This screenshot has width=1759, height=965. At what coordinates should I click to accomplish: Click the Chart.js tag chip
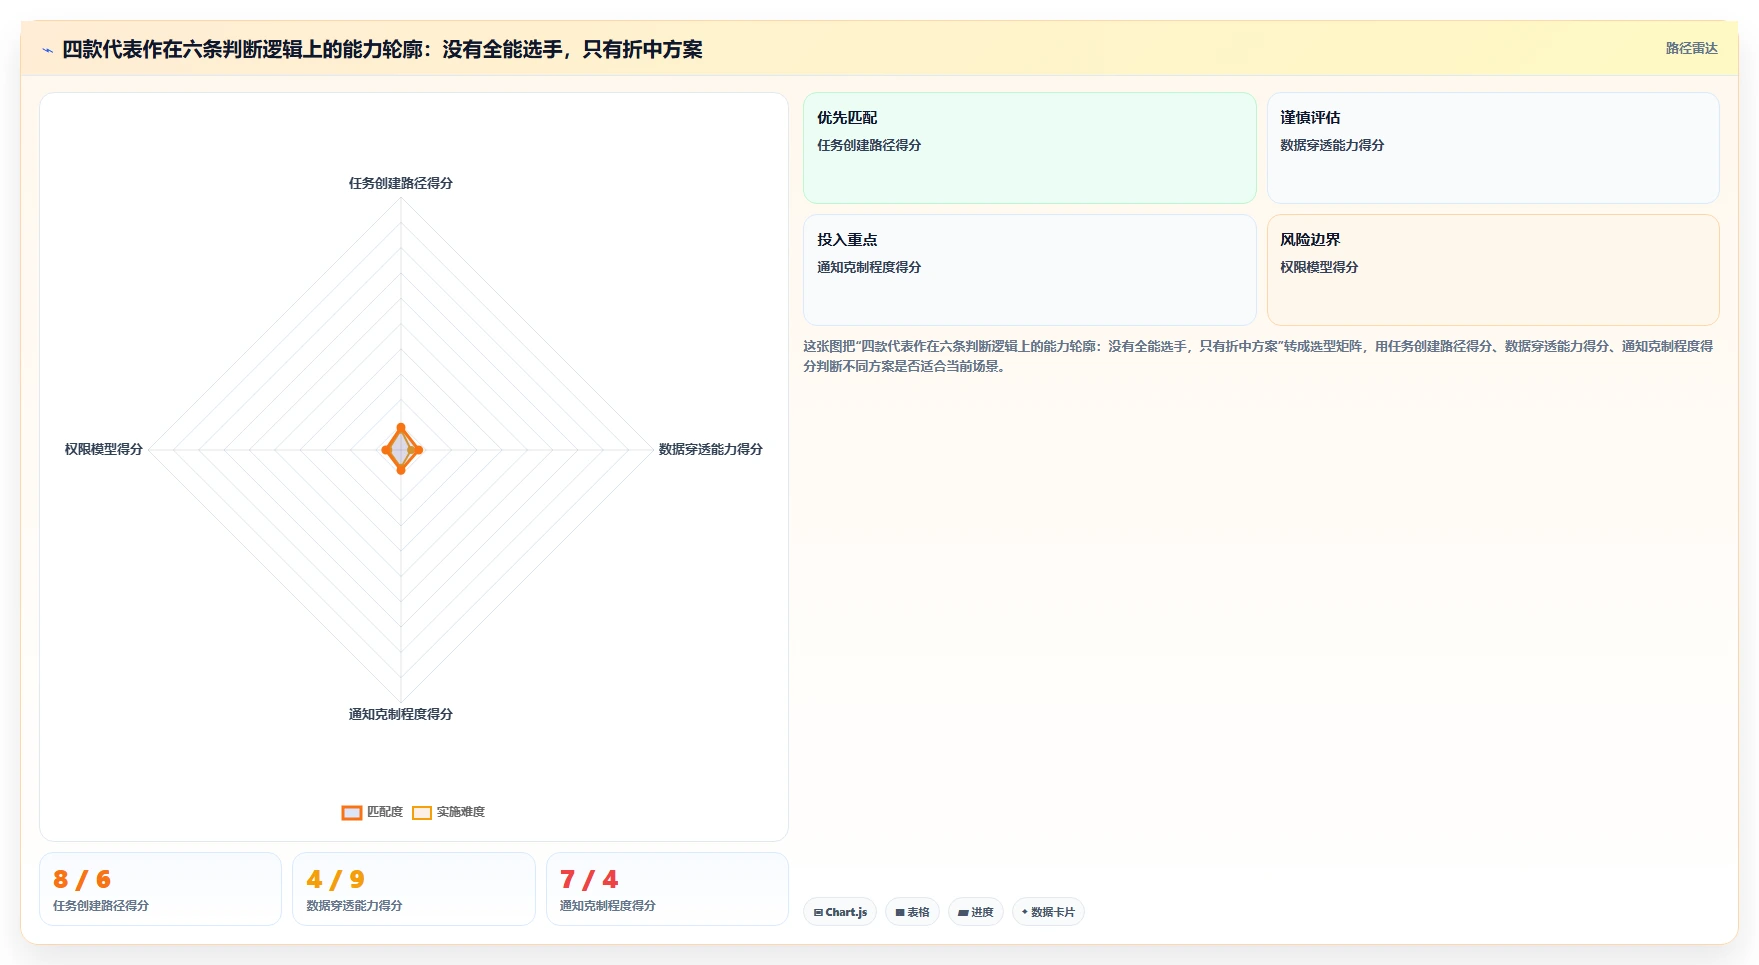pyautogui.click(x=840, y=912)
